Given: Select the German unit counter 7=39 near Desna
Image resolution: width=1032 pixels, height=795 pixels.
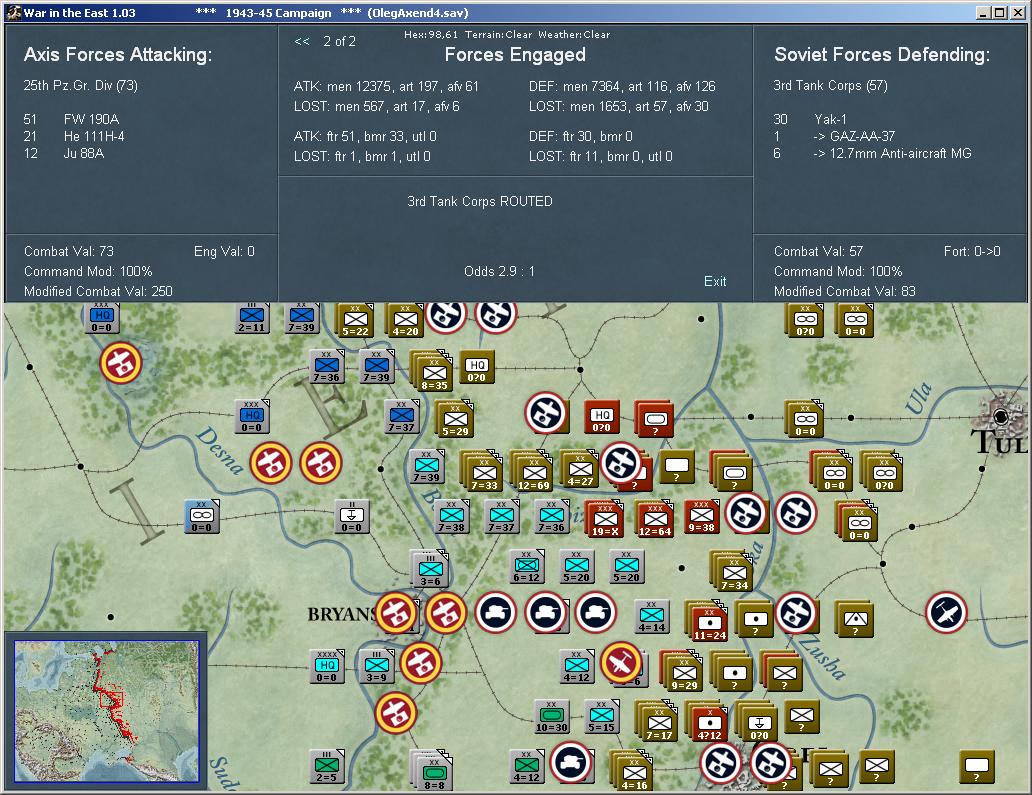Looking at the screenshot, I should (426, 467).
